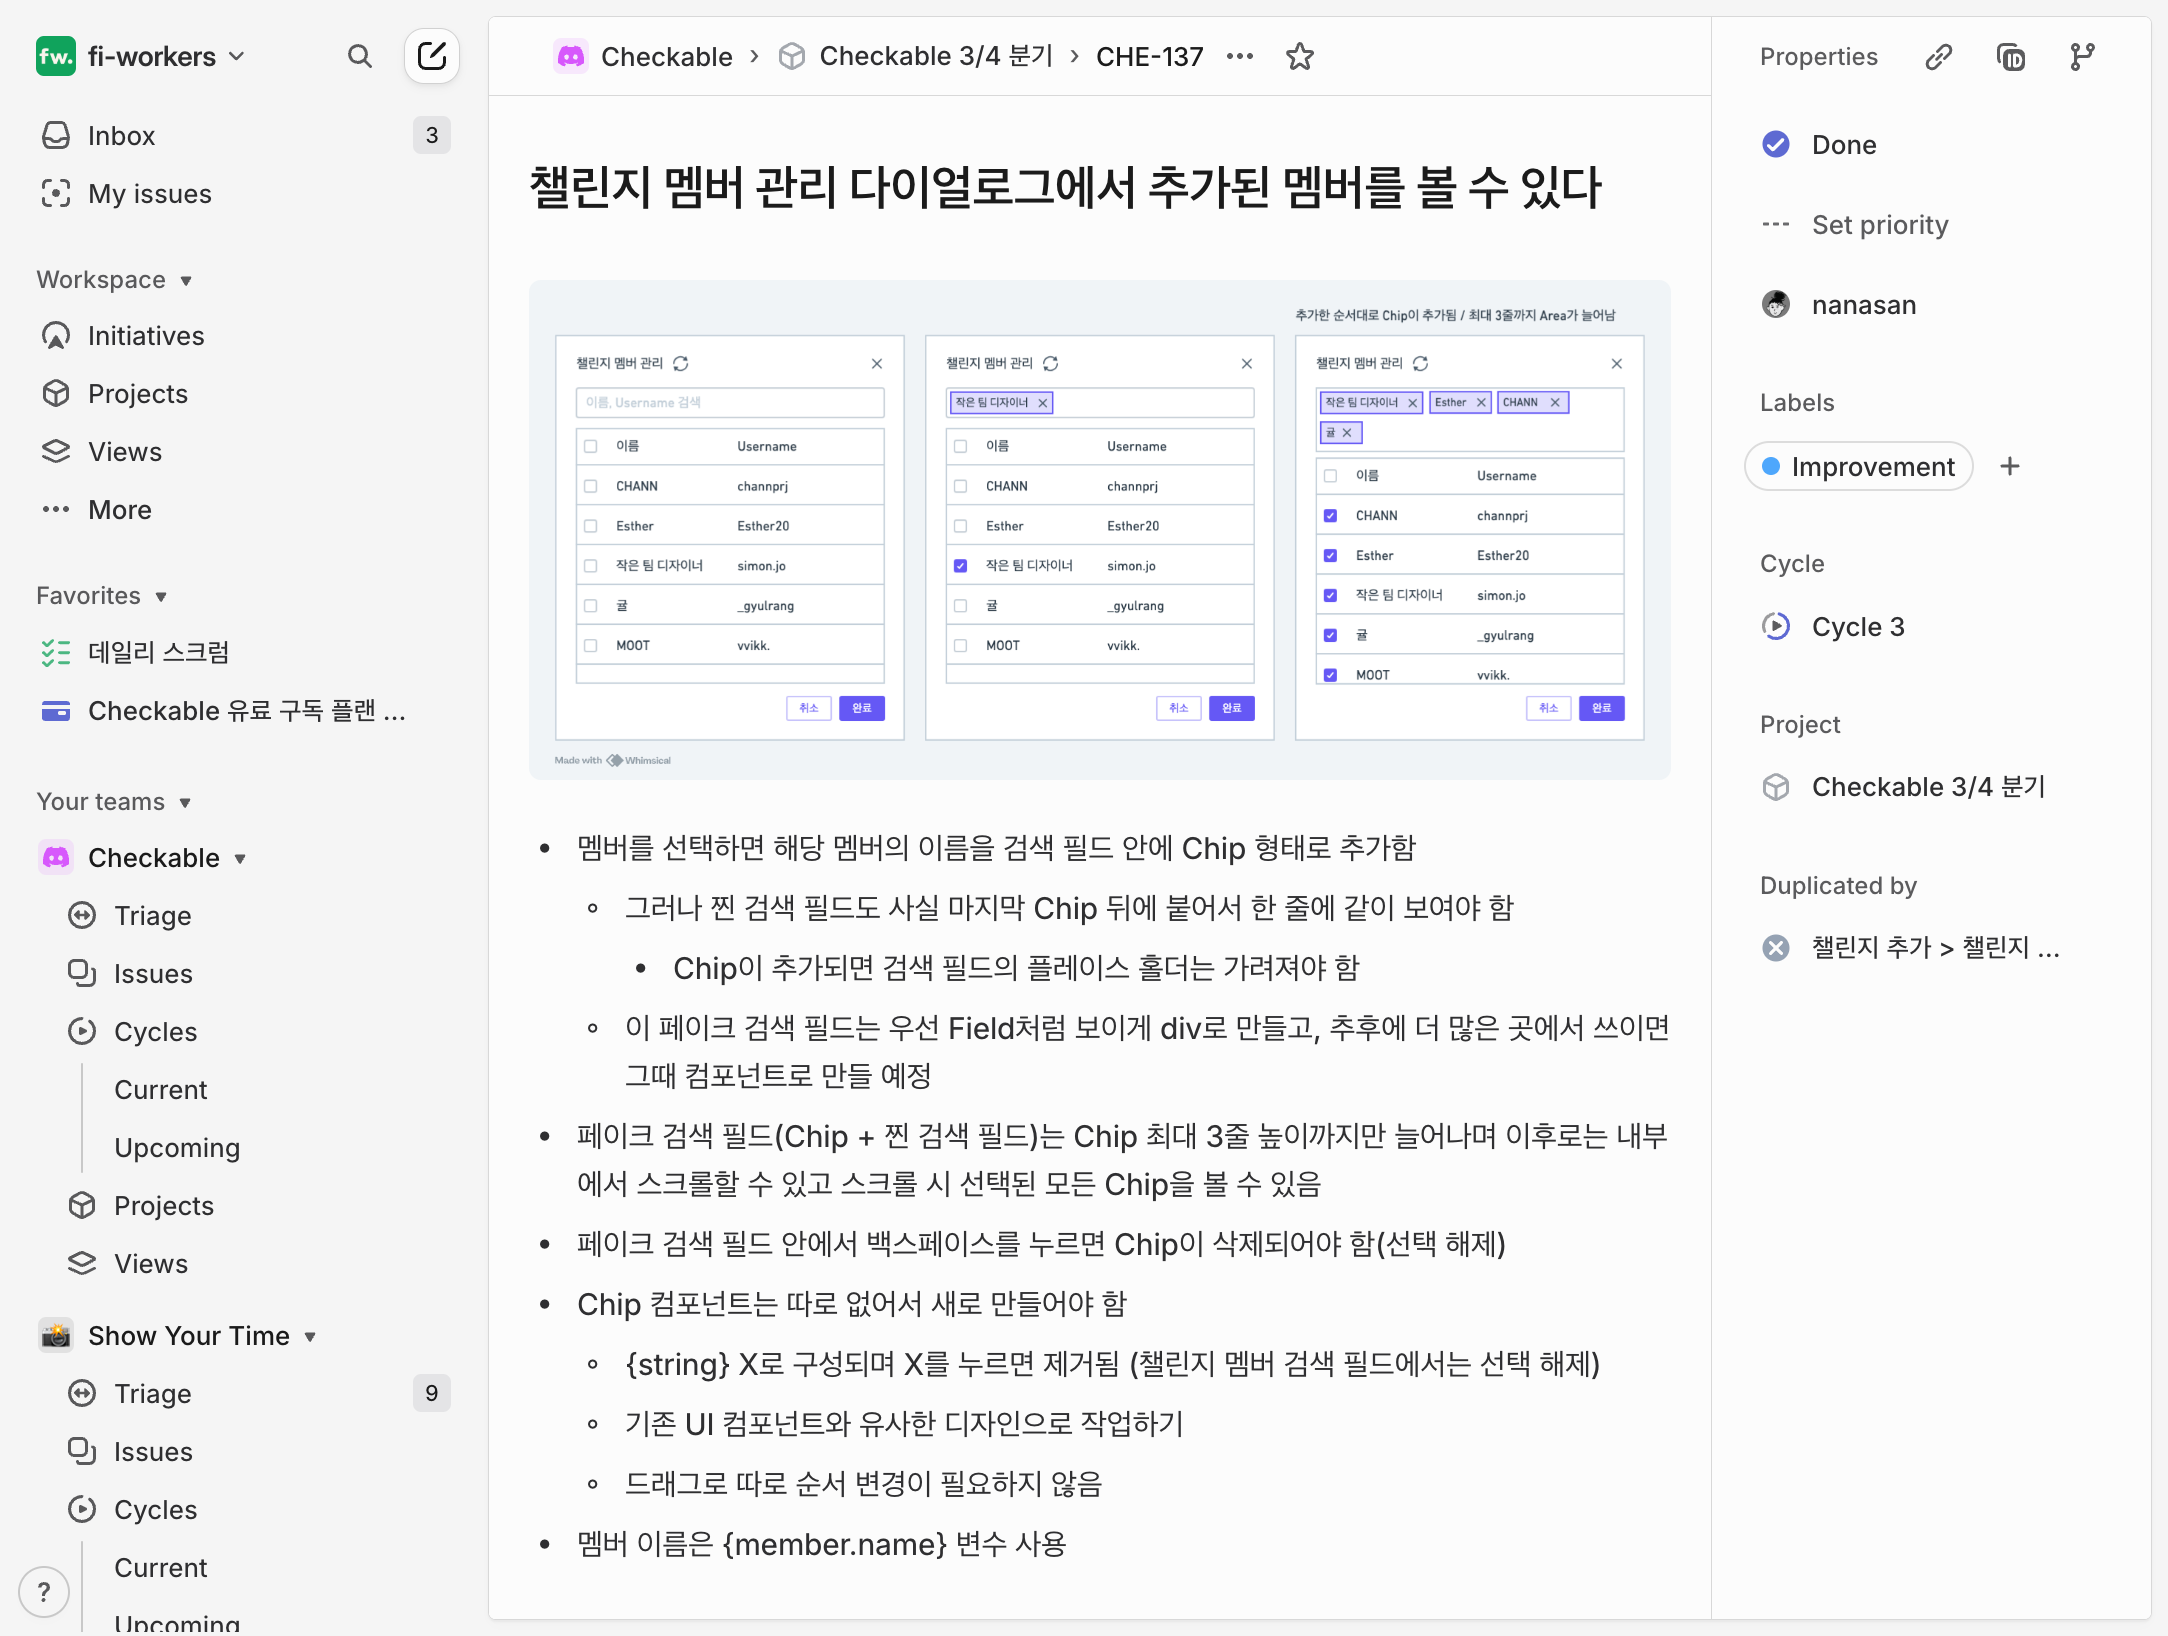The width and height of the screenshot is (2168, 1636).
Task: Collapse the Show Your Time team
Action: [310, 1336]
